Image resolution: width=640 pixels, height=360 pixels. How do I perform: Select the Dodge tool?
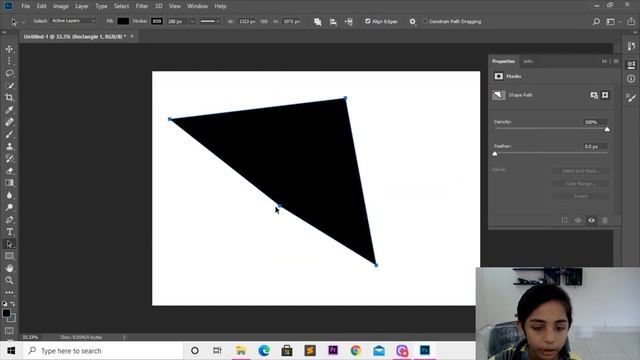9,207
